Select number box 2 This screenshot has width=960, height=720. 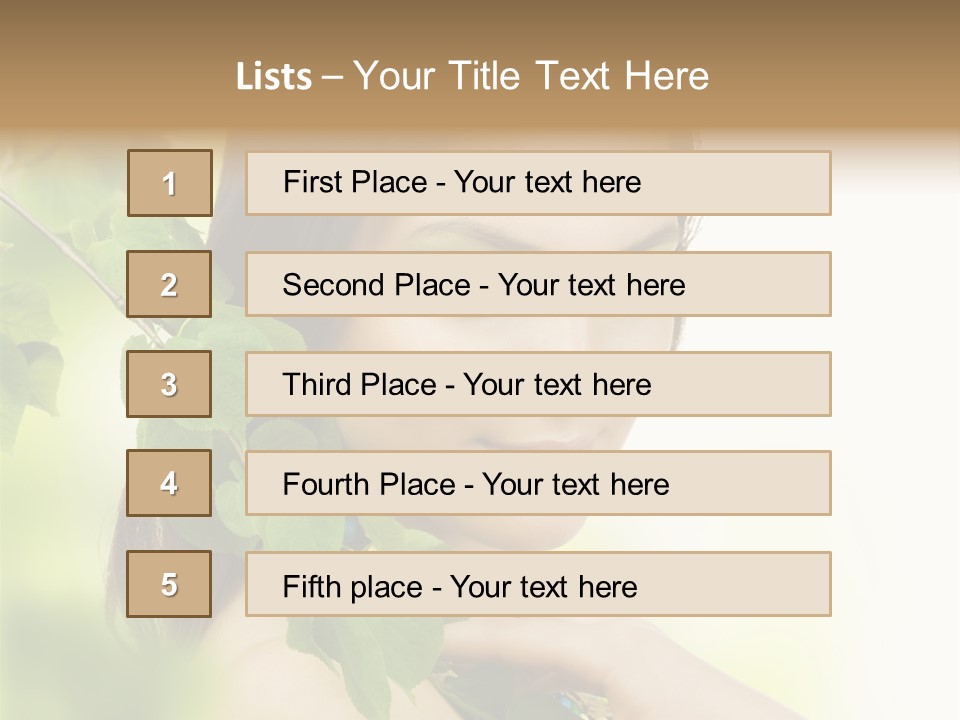(169, 284)
